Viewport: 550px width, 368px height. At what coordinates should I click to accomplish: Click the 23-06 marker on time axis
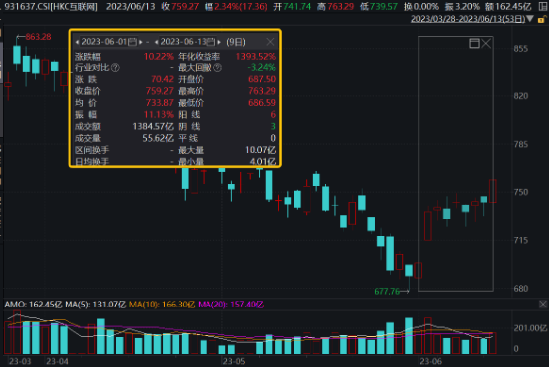tap(430, 361)
